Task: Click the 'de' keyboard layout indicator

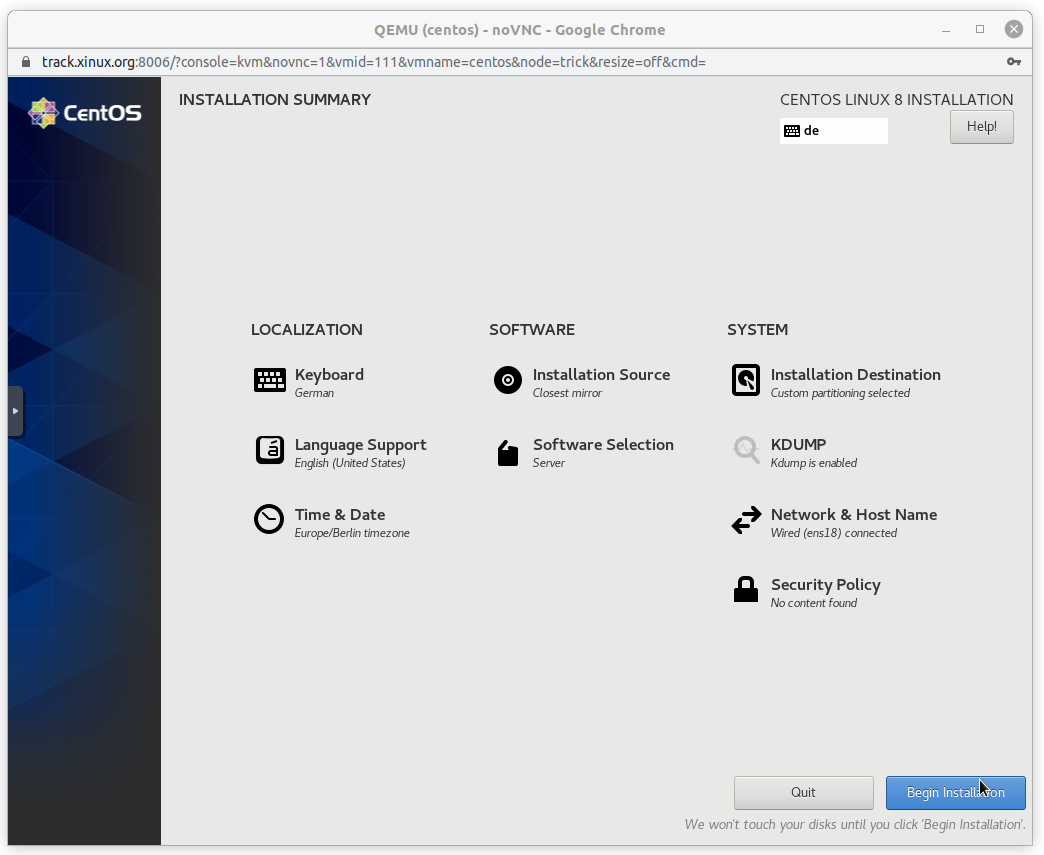Action: [833, 131]
